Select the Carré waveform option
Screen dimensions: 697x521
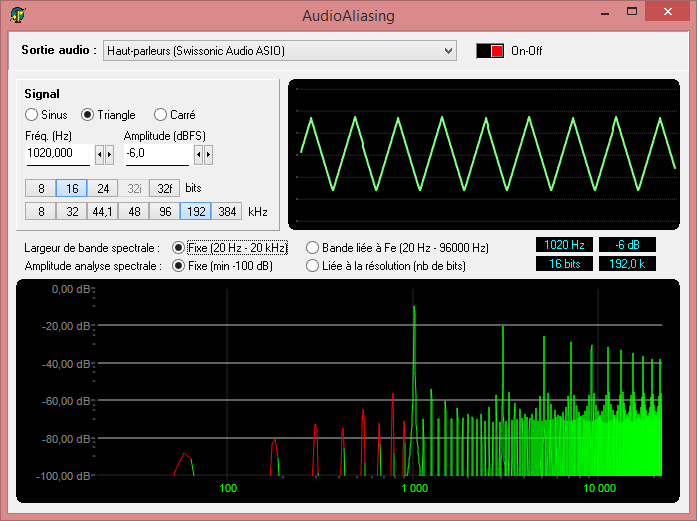(x=160, y=115)
